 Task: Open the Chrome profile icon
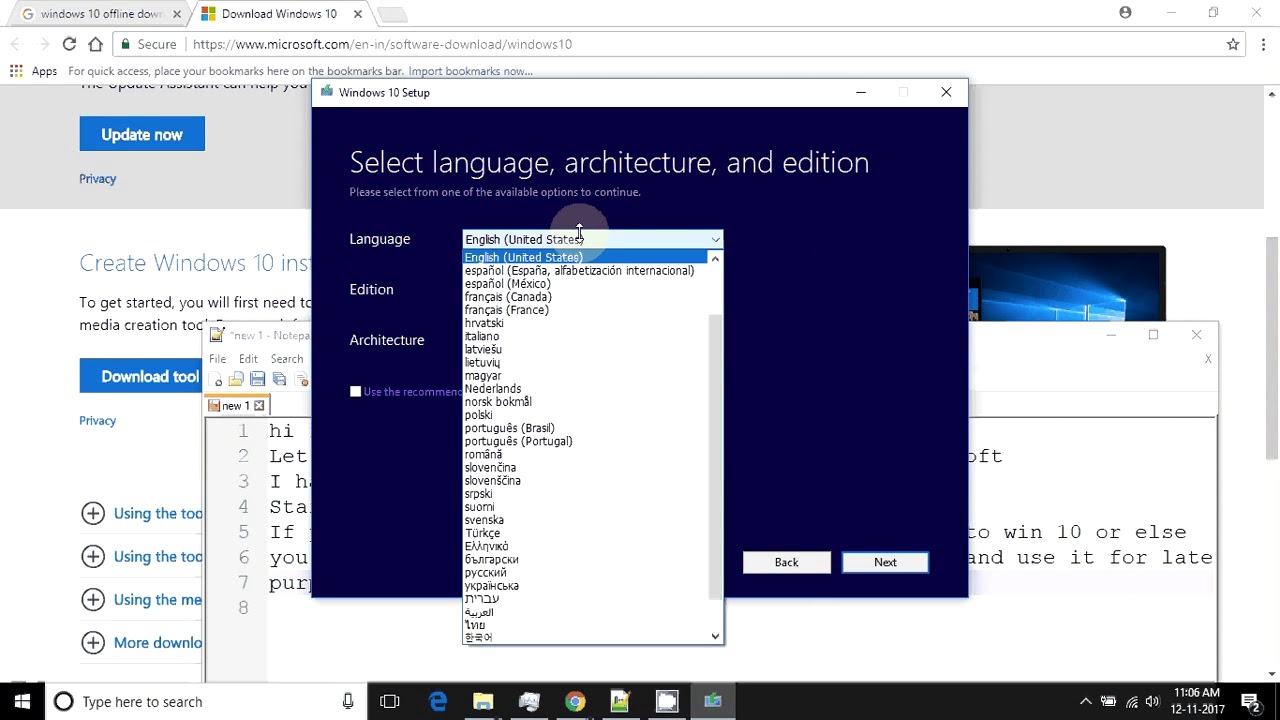[x=1126, y=13]
